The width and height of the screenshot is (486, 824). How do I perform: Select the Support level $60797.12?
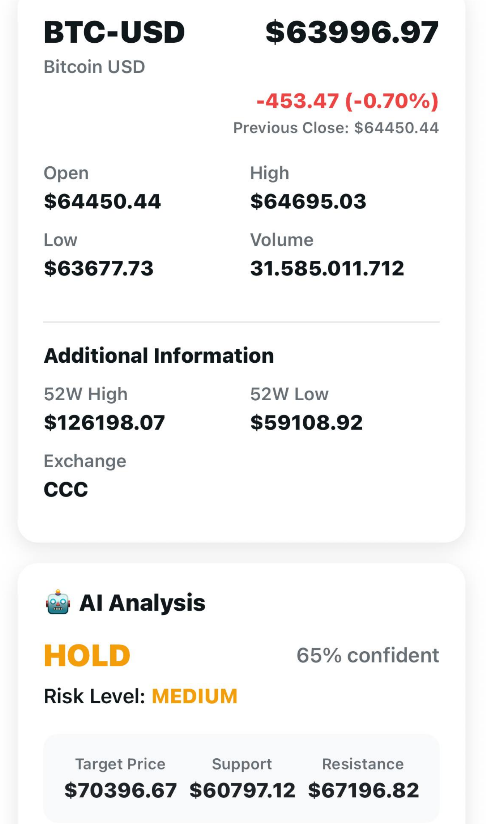pos(242,790)
